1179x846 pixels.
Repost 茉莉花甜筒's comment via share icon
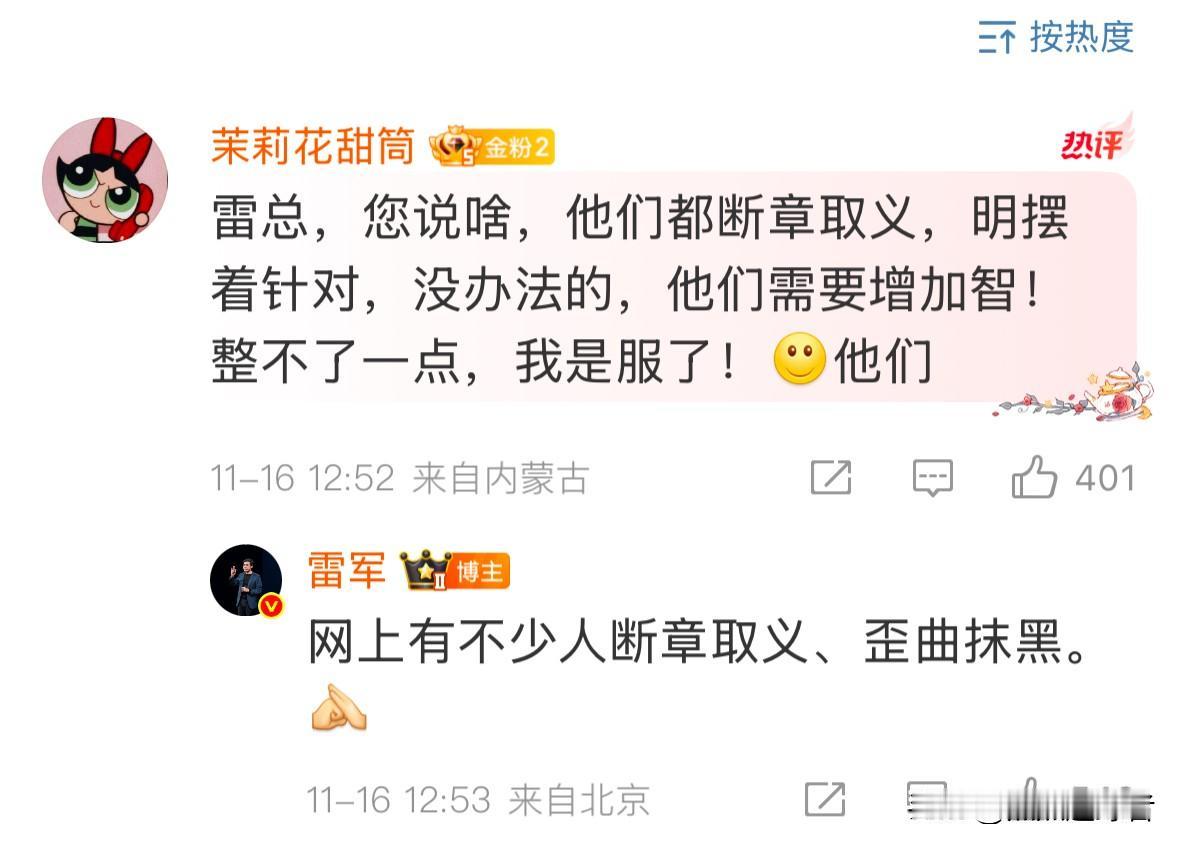coord(831,478)
